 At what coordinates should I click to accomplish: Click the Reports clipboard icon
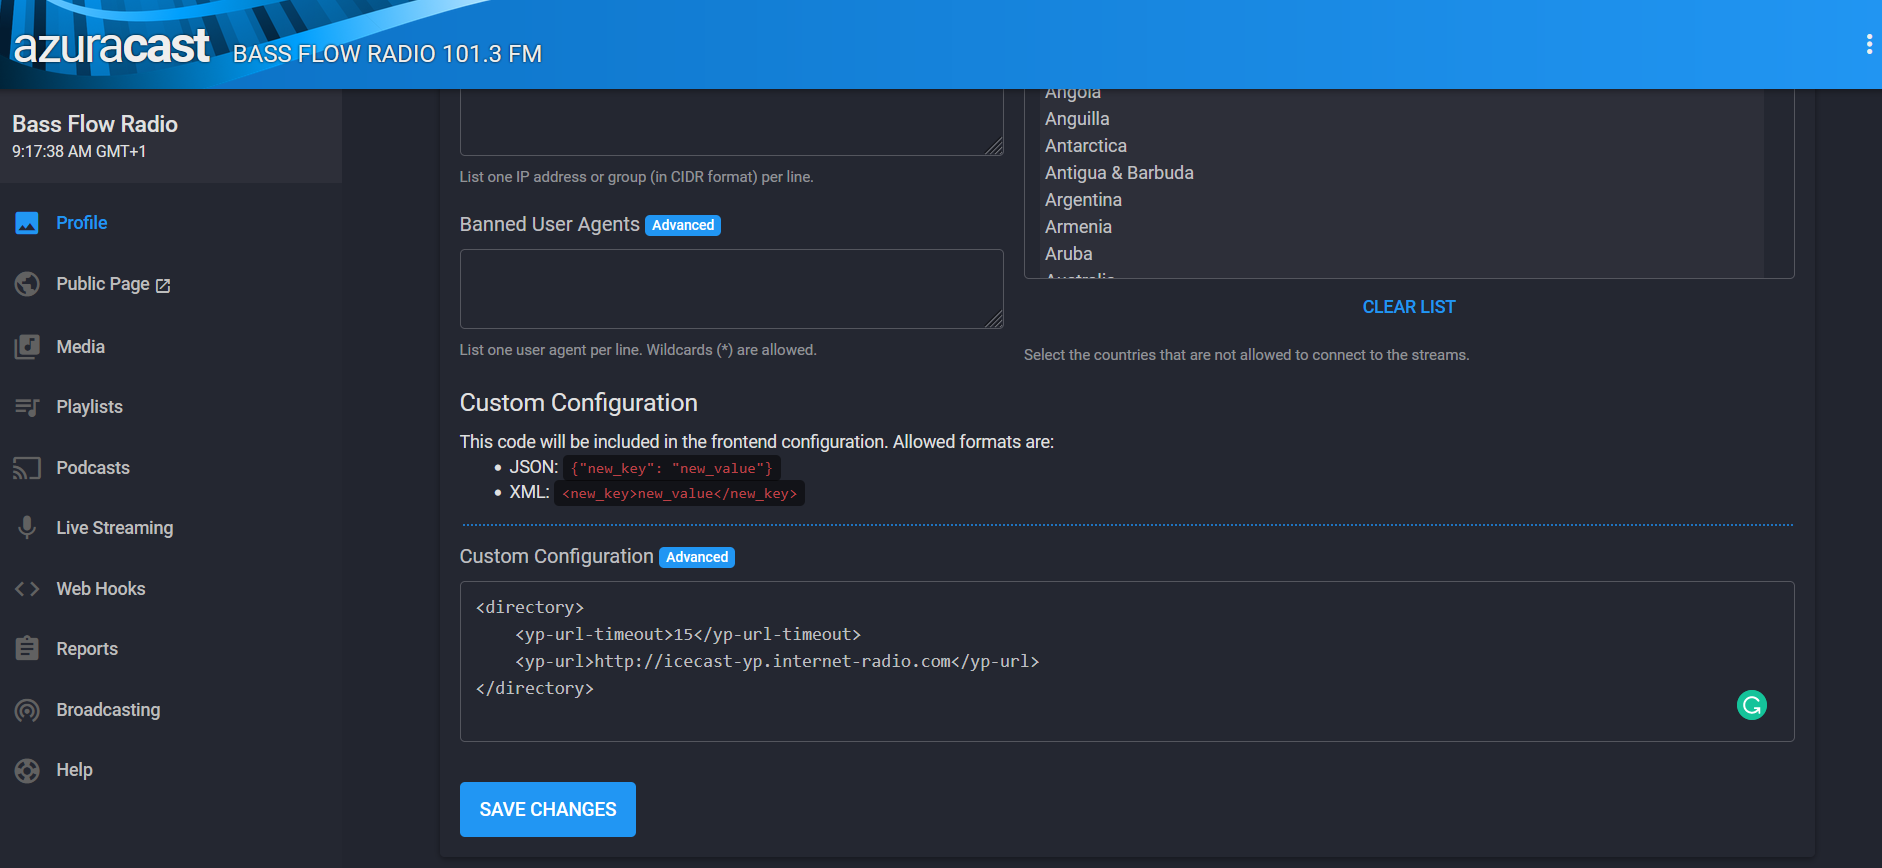[x=27, y=649]
